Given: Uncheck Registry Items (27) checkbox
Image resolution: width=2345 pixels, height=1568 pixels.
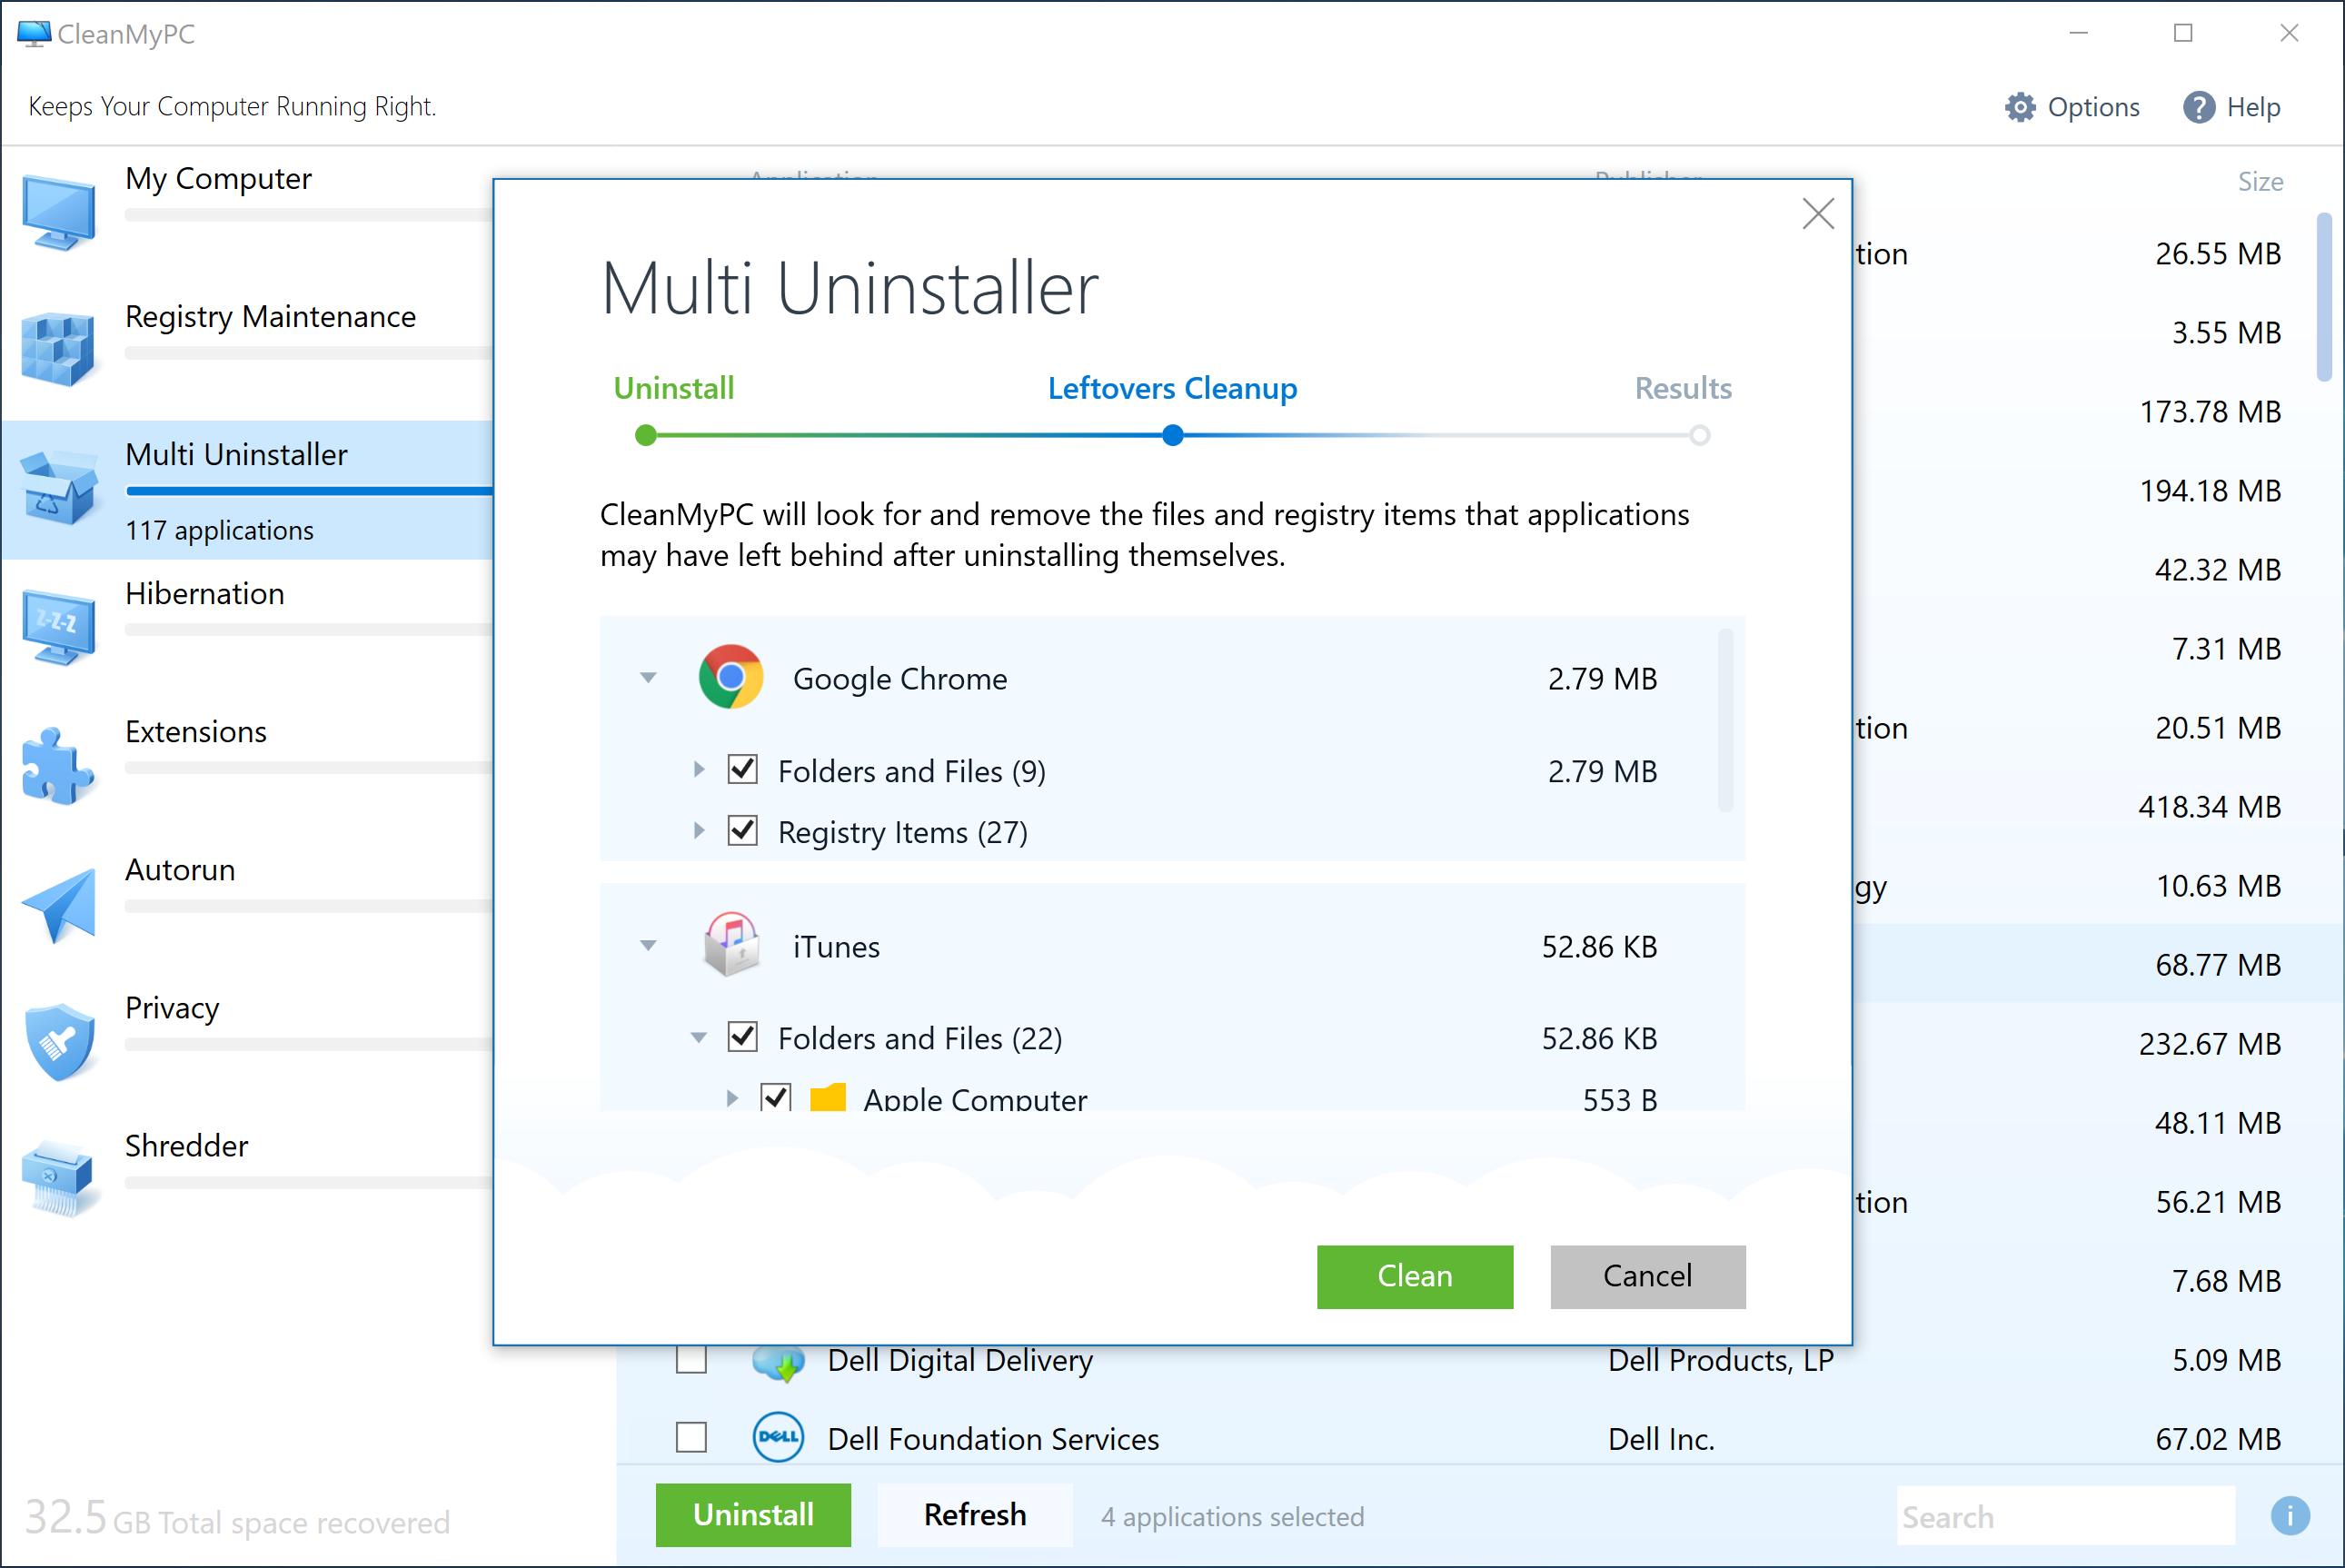Looking at the screenshot, I should tap(742, 831).
